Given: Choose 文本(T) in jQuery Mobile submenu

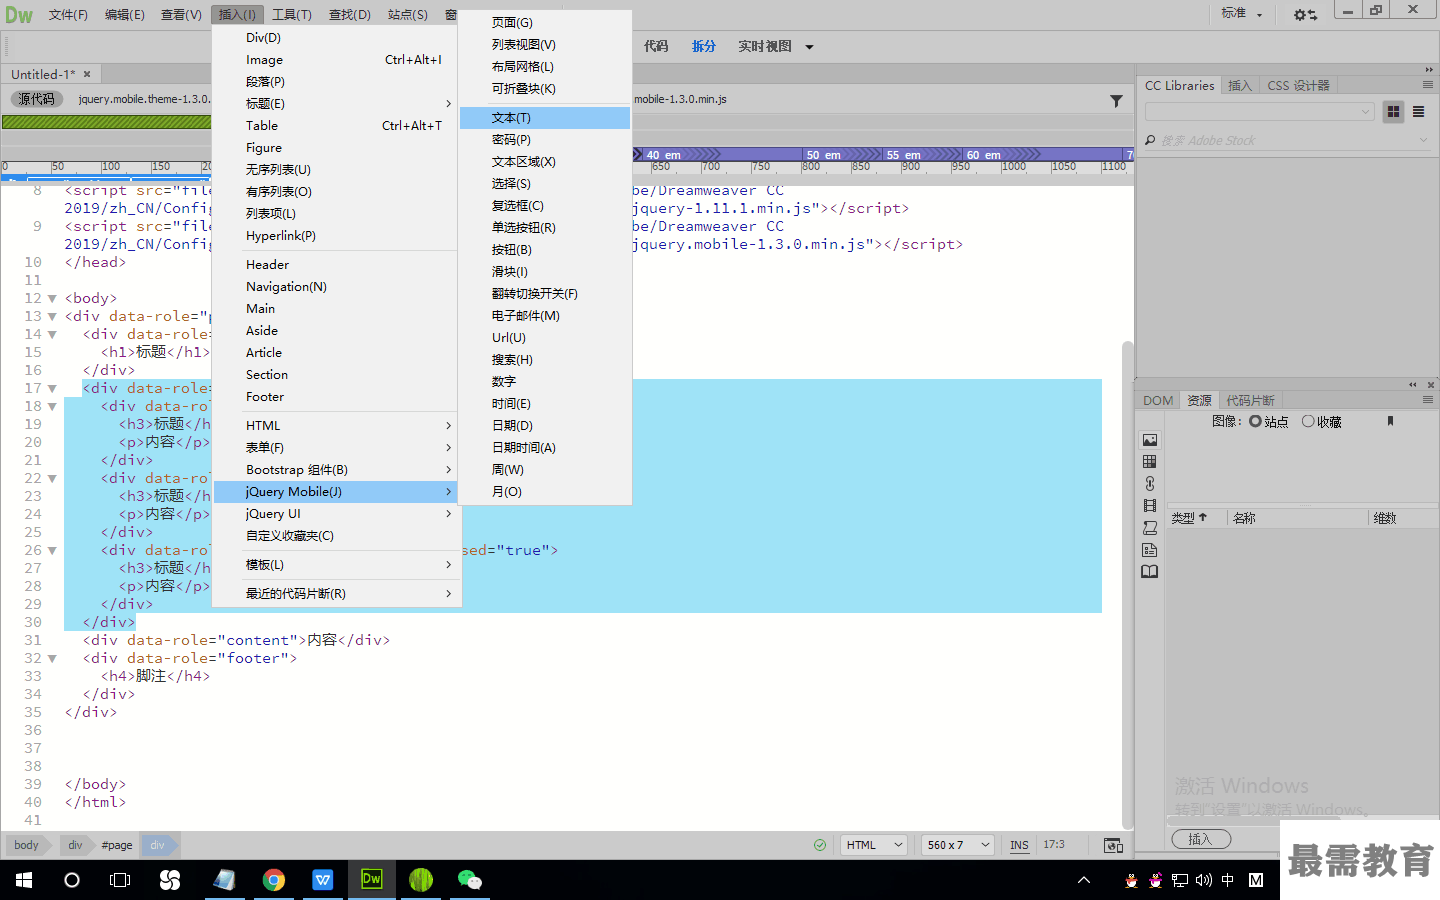Looking at the screenshot, I should 545,118.
